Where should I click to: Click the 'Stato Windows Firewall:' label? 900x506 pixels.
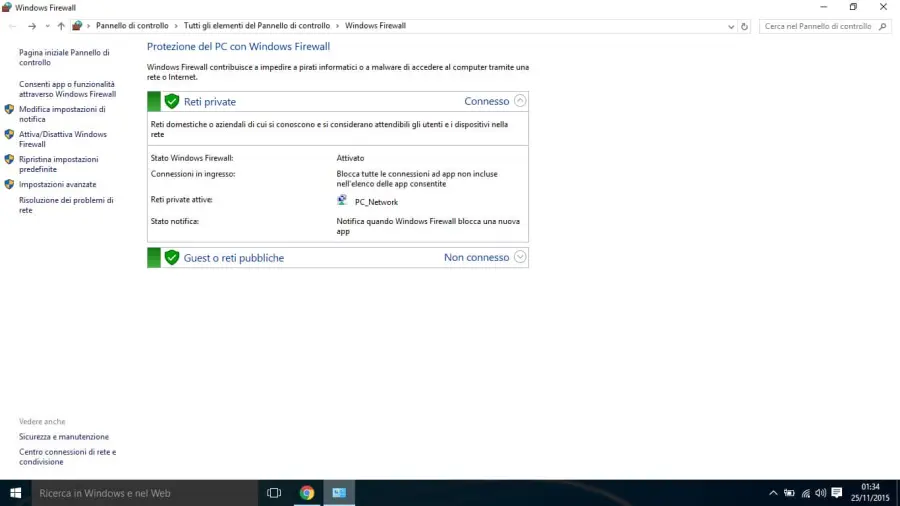click(192, 158)
